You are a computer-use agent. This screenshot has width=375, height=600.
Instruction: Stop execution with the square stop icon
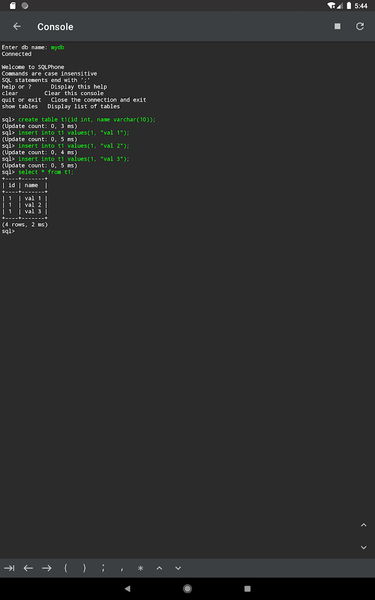click(x=337, y=26)
